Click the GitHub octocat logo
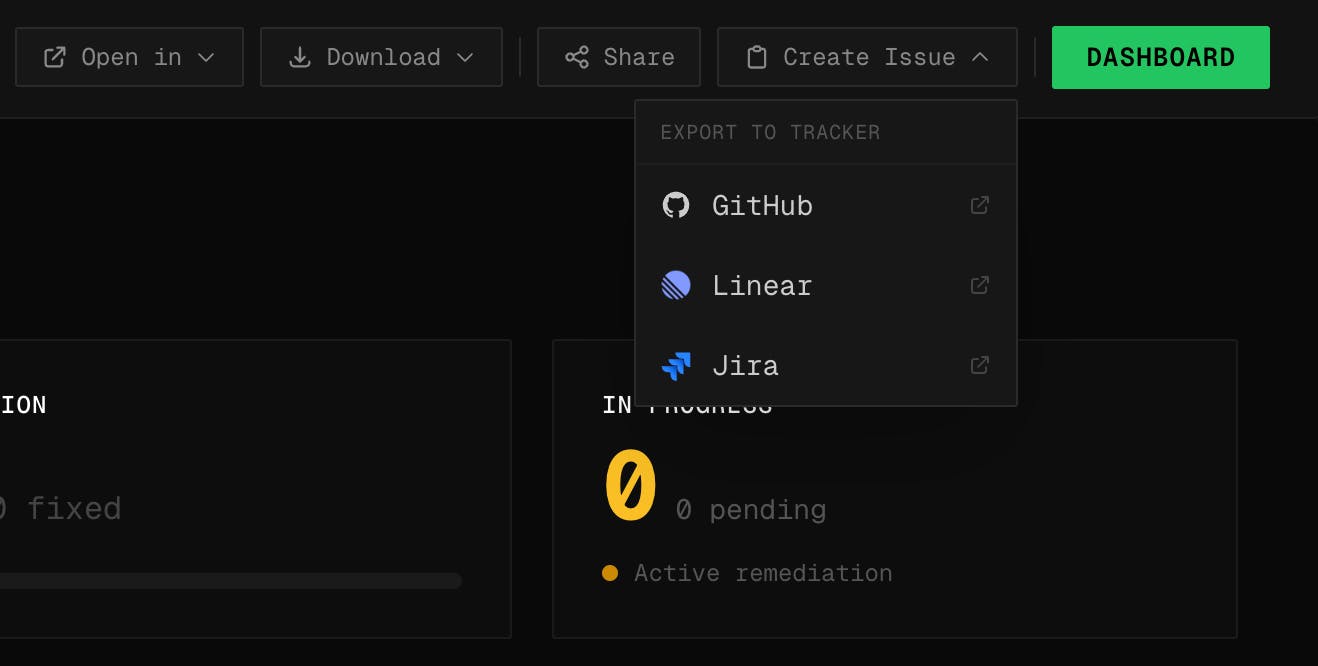 pos(676,205)
